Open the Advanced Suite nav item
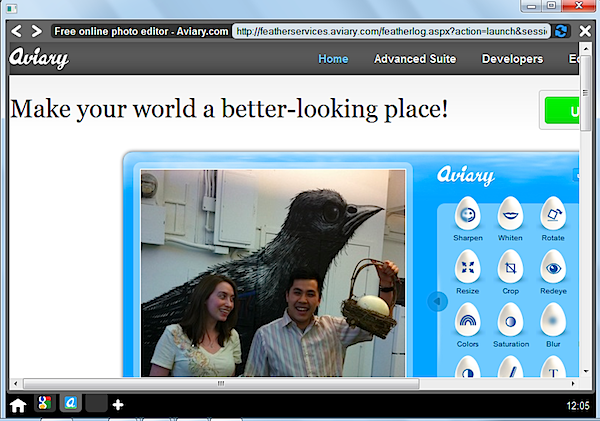 point(415,59)
